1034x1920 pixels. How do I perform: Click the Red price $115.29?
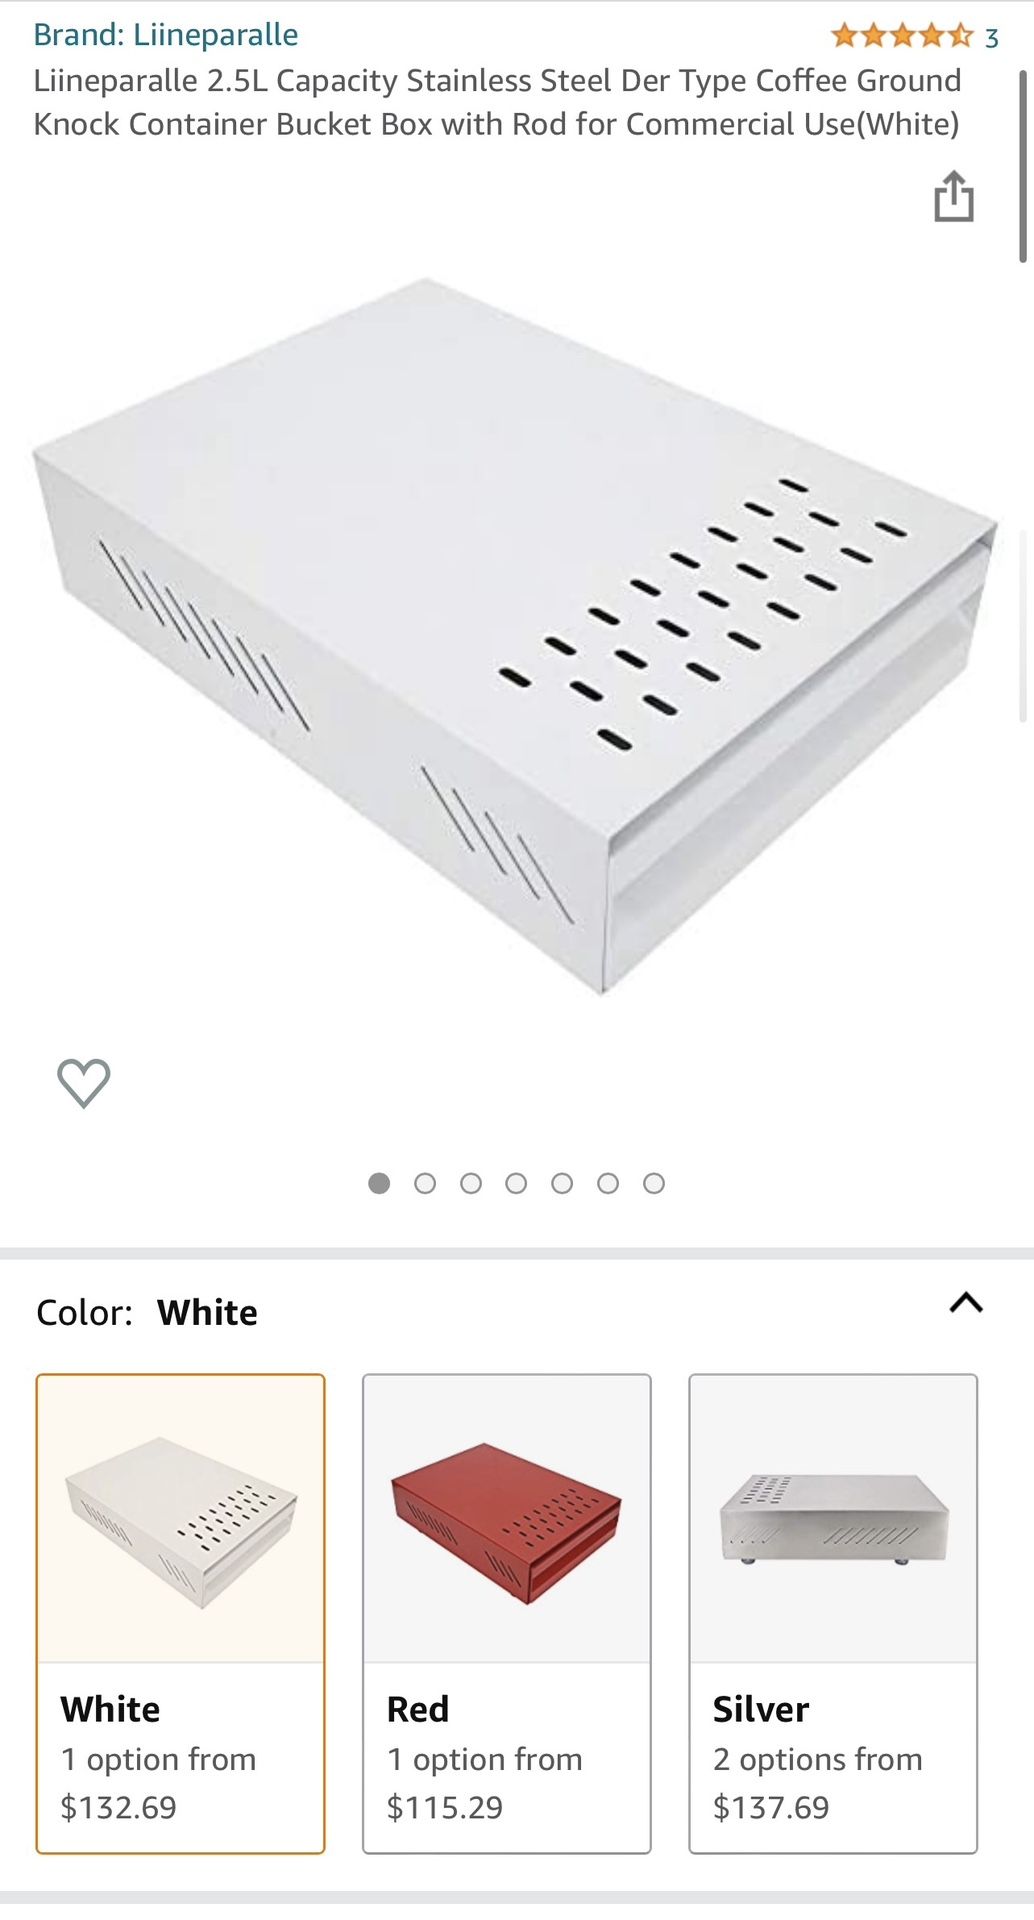(445, 1807)
